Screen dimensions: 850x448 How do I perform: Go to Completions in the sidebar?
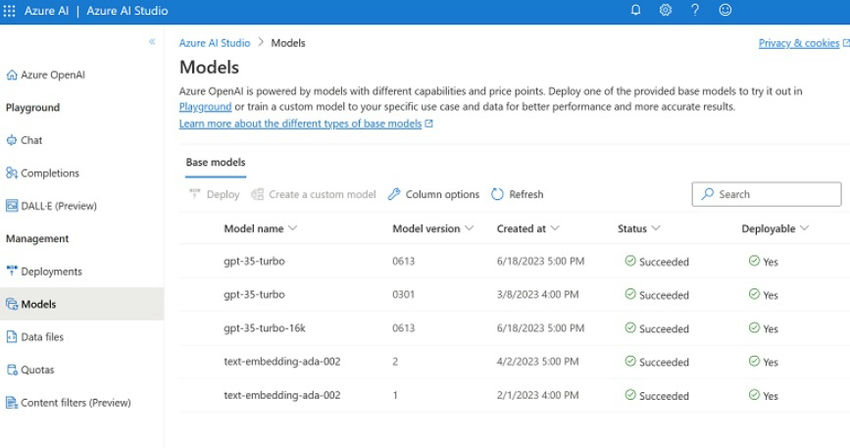(x=50, y=173)
